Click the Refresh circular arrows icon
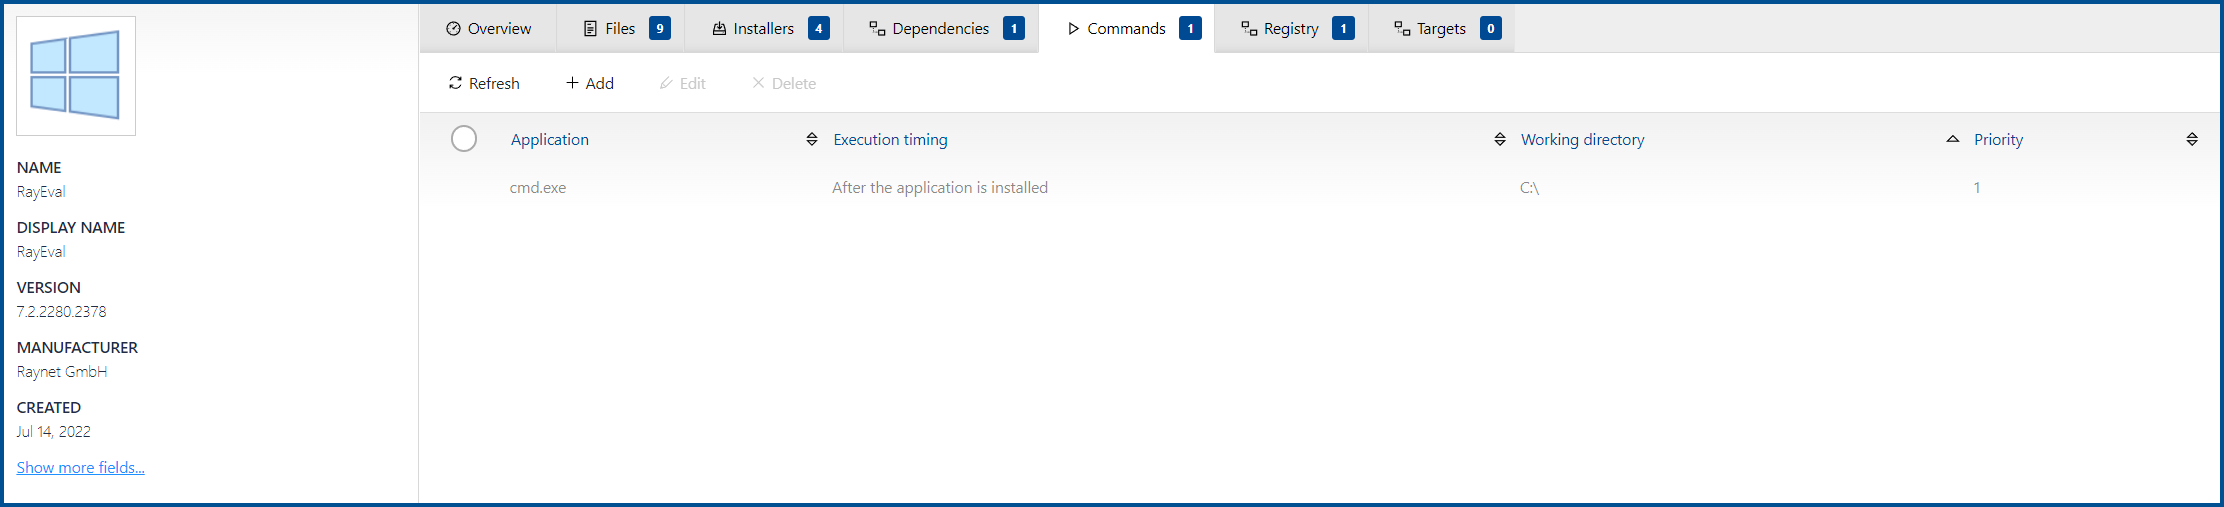The width and height of the screenshot is (2224, 507). pos(455,83)
